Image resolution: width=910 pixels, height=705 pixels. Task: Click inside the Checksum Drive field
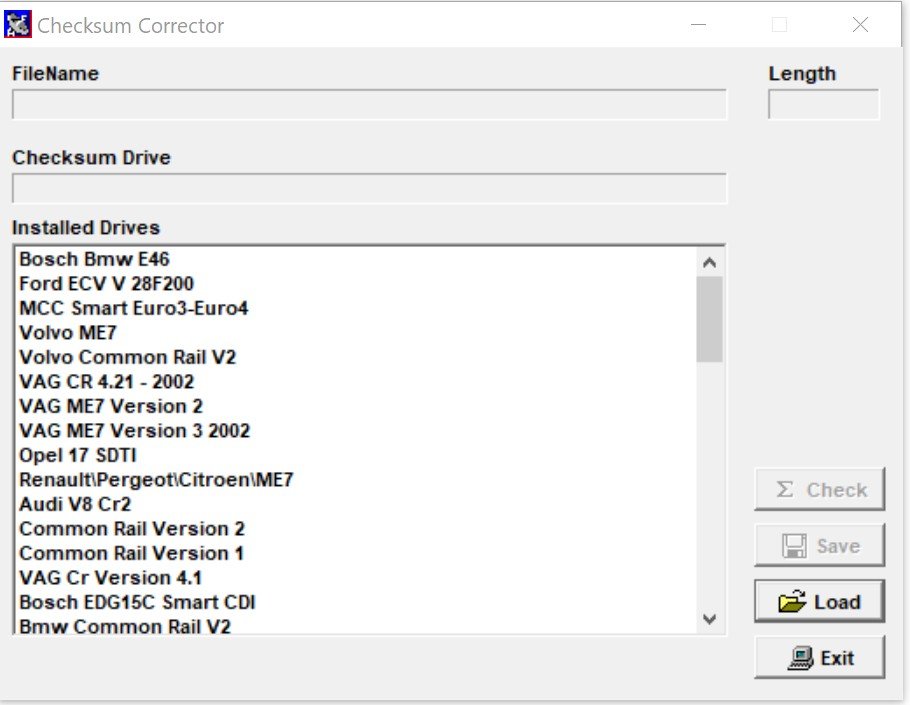click(369, 188)
